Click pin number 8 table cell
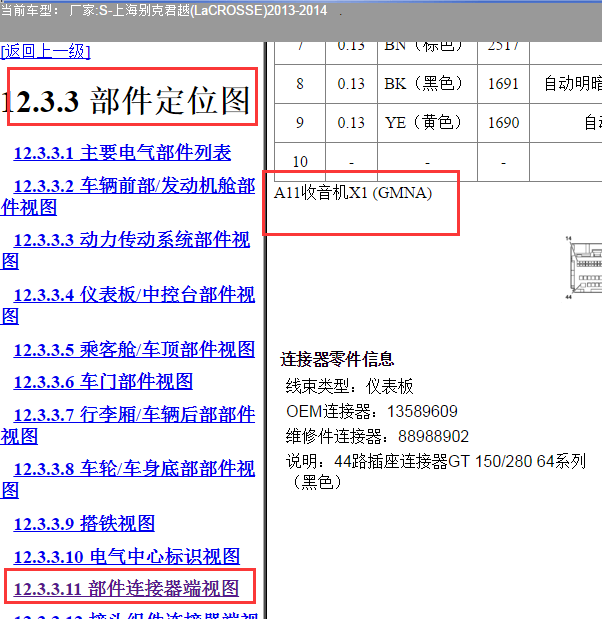This screenshot has width=602, height=619. [x=300, y=84]
